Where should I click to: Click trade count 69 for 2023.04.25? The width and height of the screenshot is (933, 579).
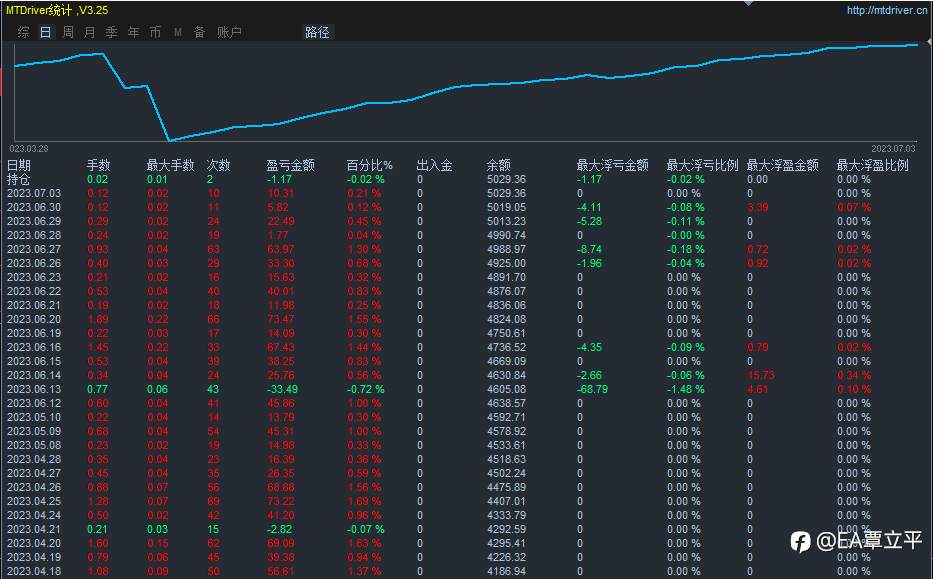point(213,501)
